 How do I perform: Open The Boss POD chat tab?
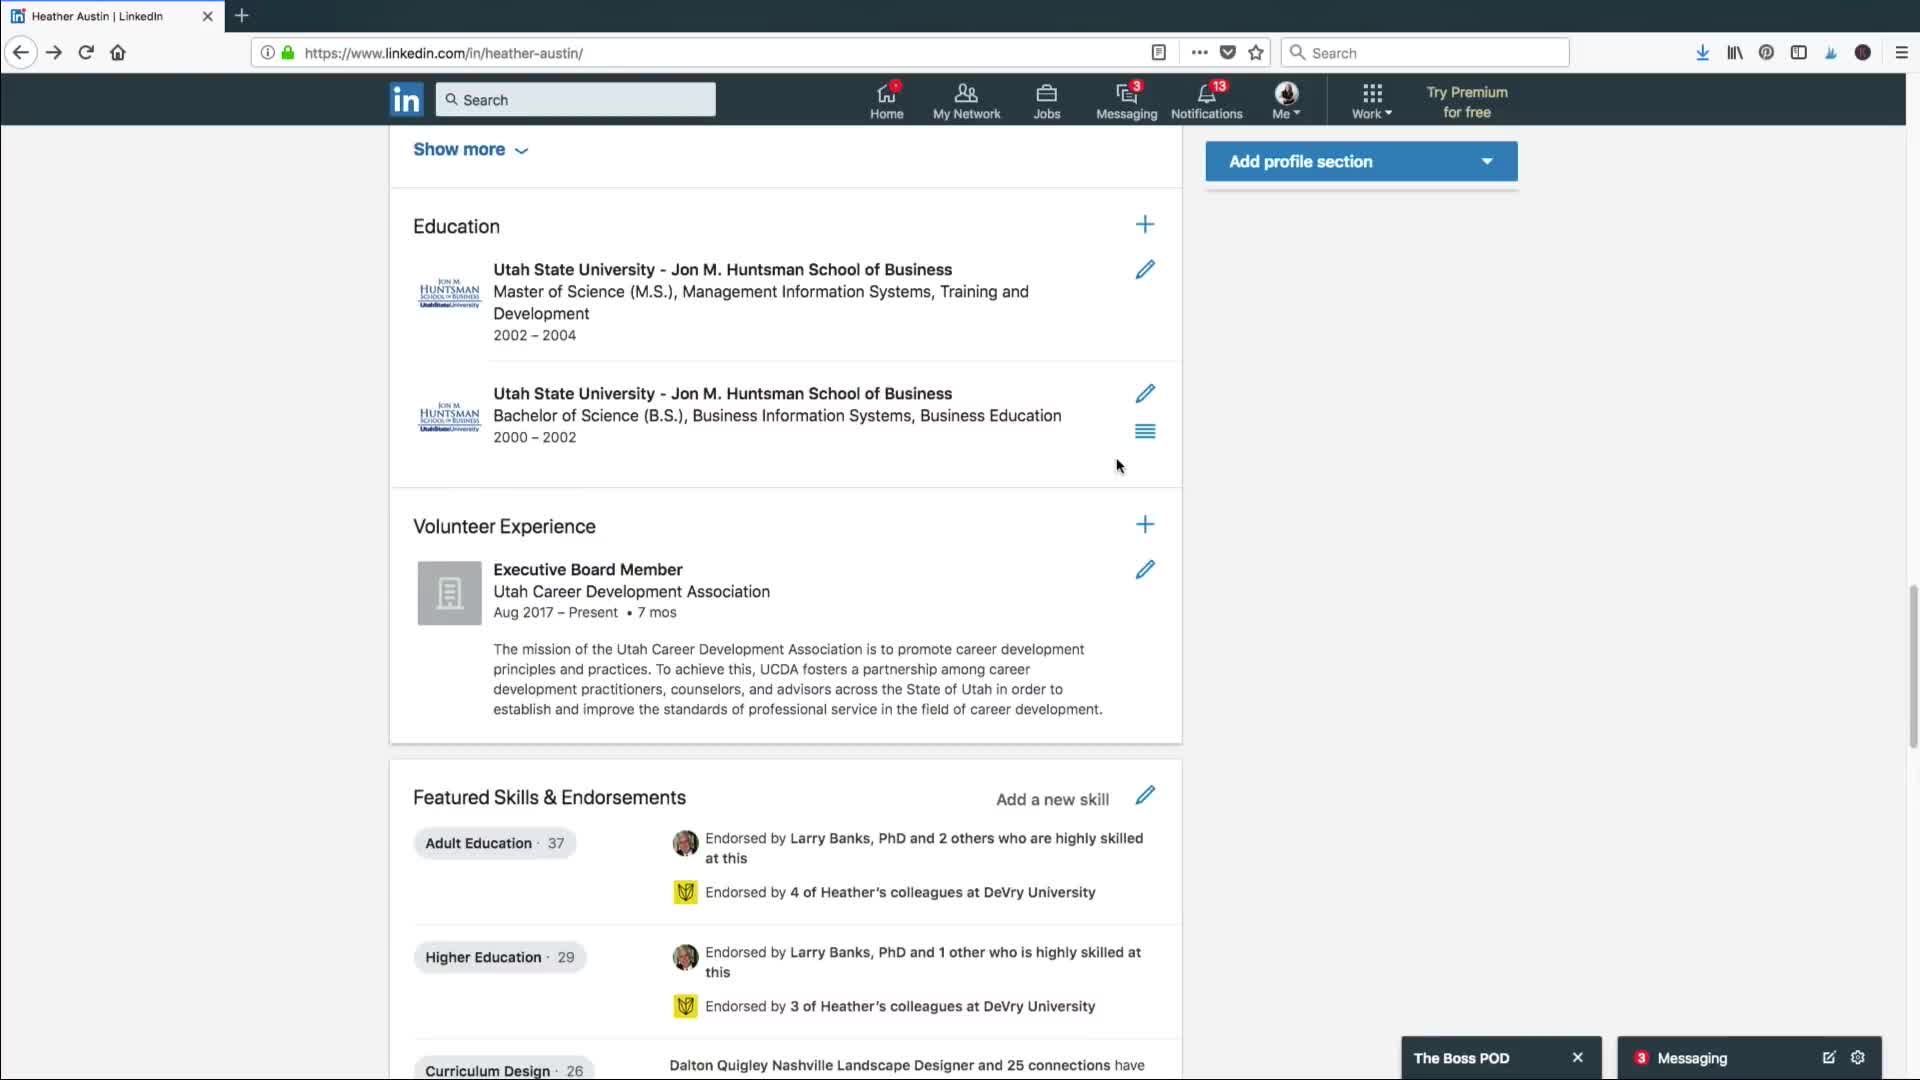[1462, 1058]
